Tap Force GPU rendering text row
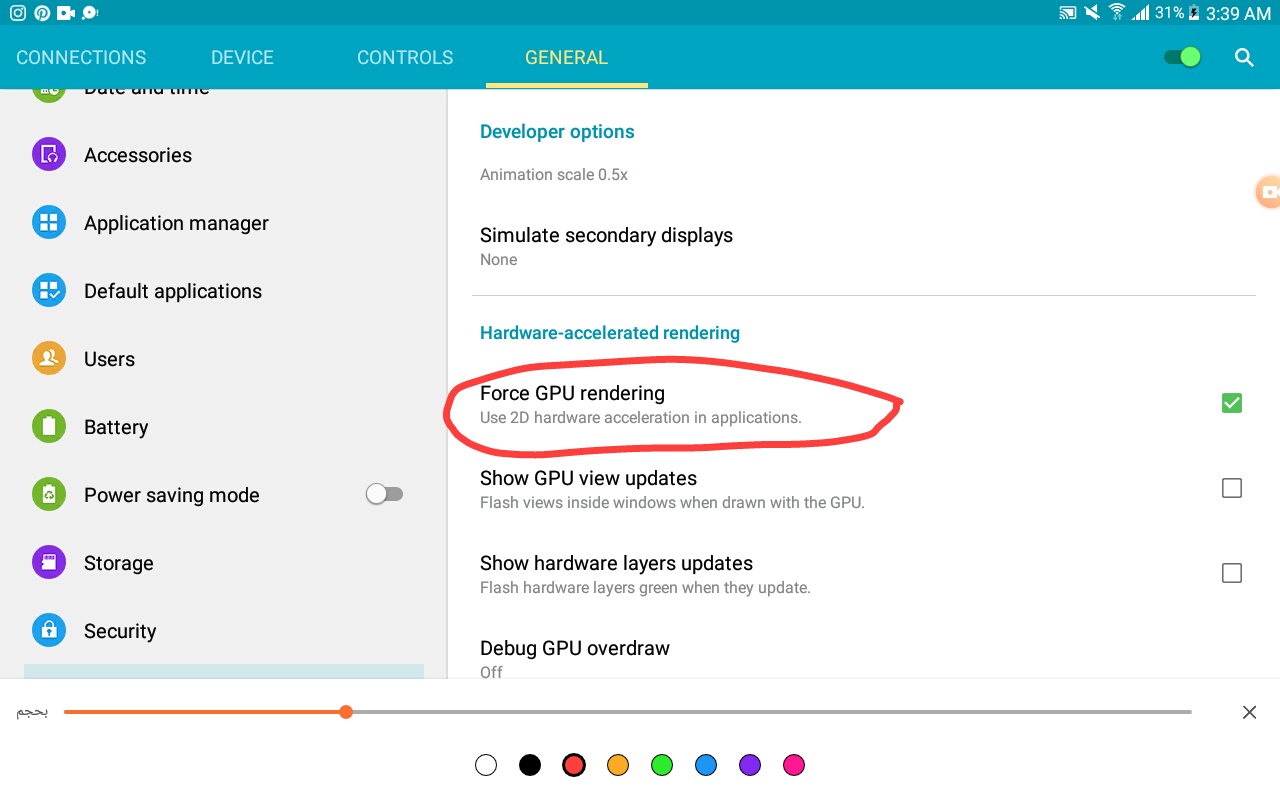This screenshot has height=800, width=1280. pos(863,403)
